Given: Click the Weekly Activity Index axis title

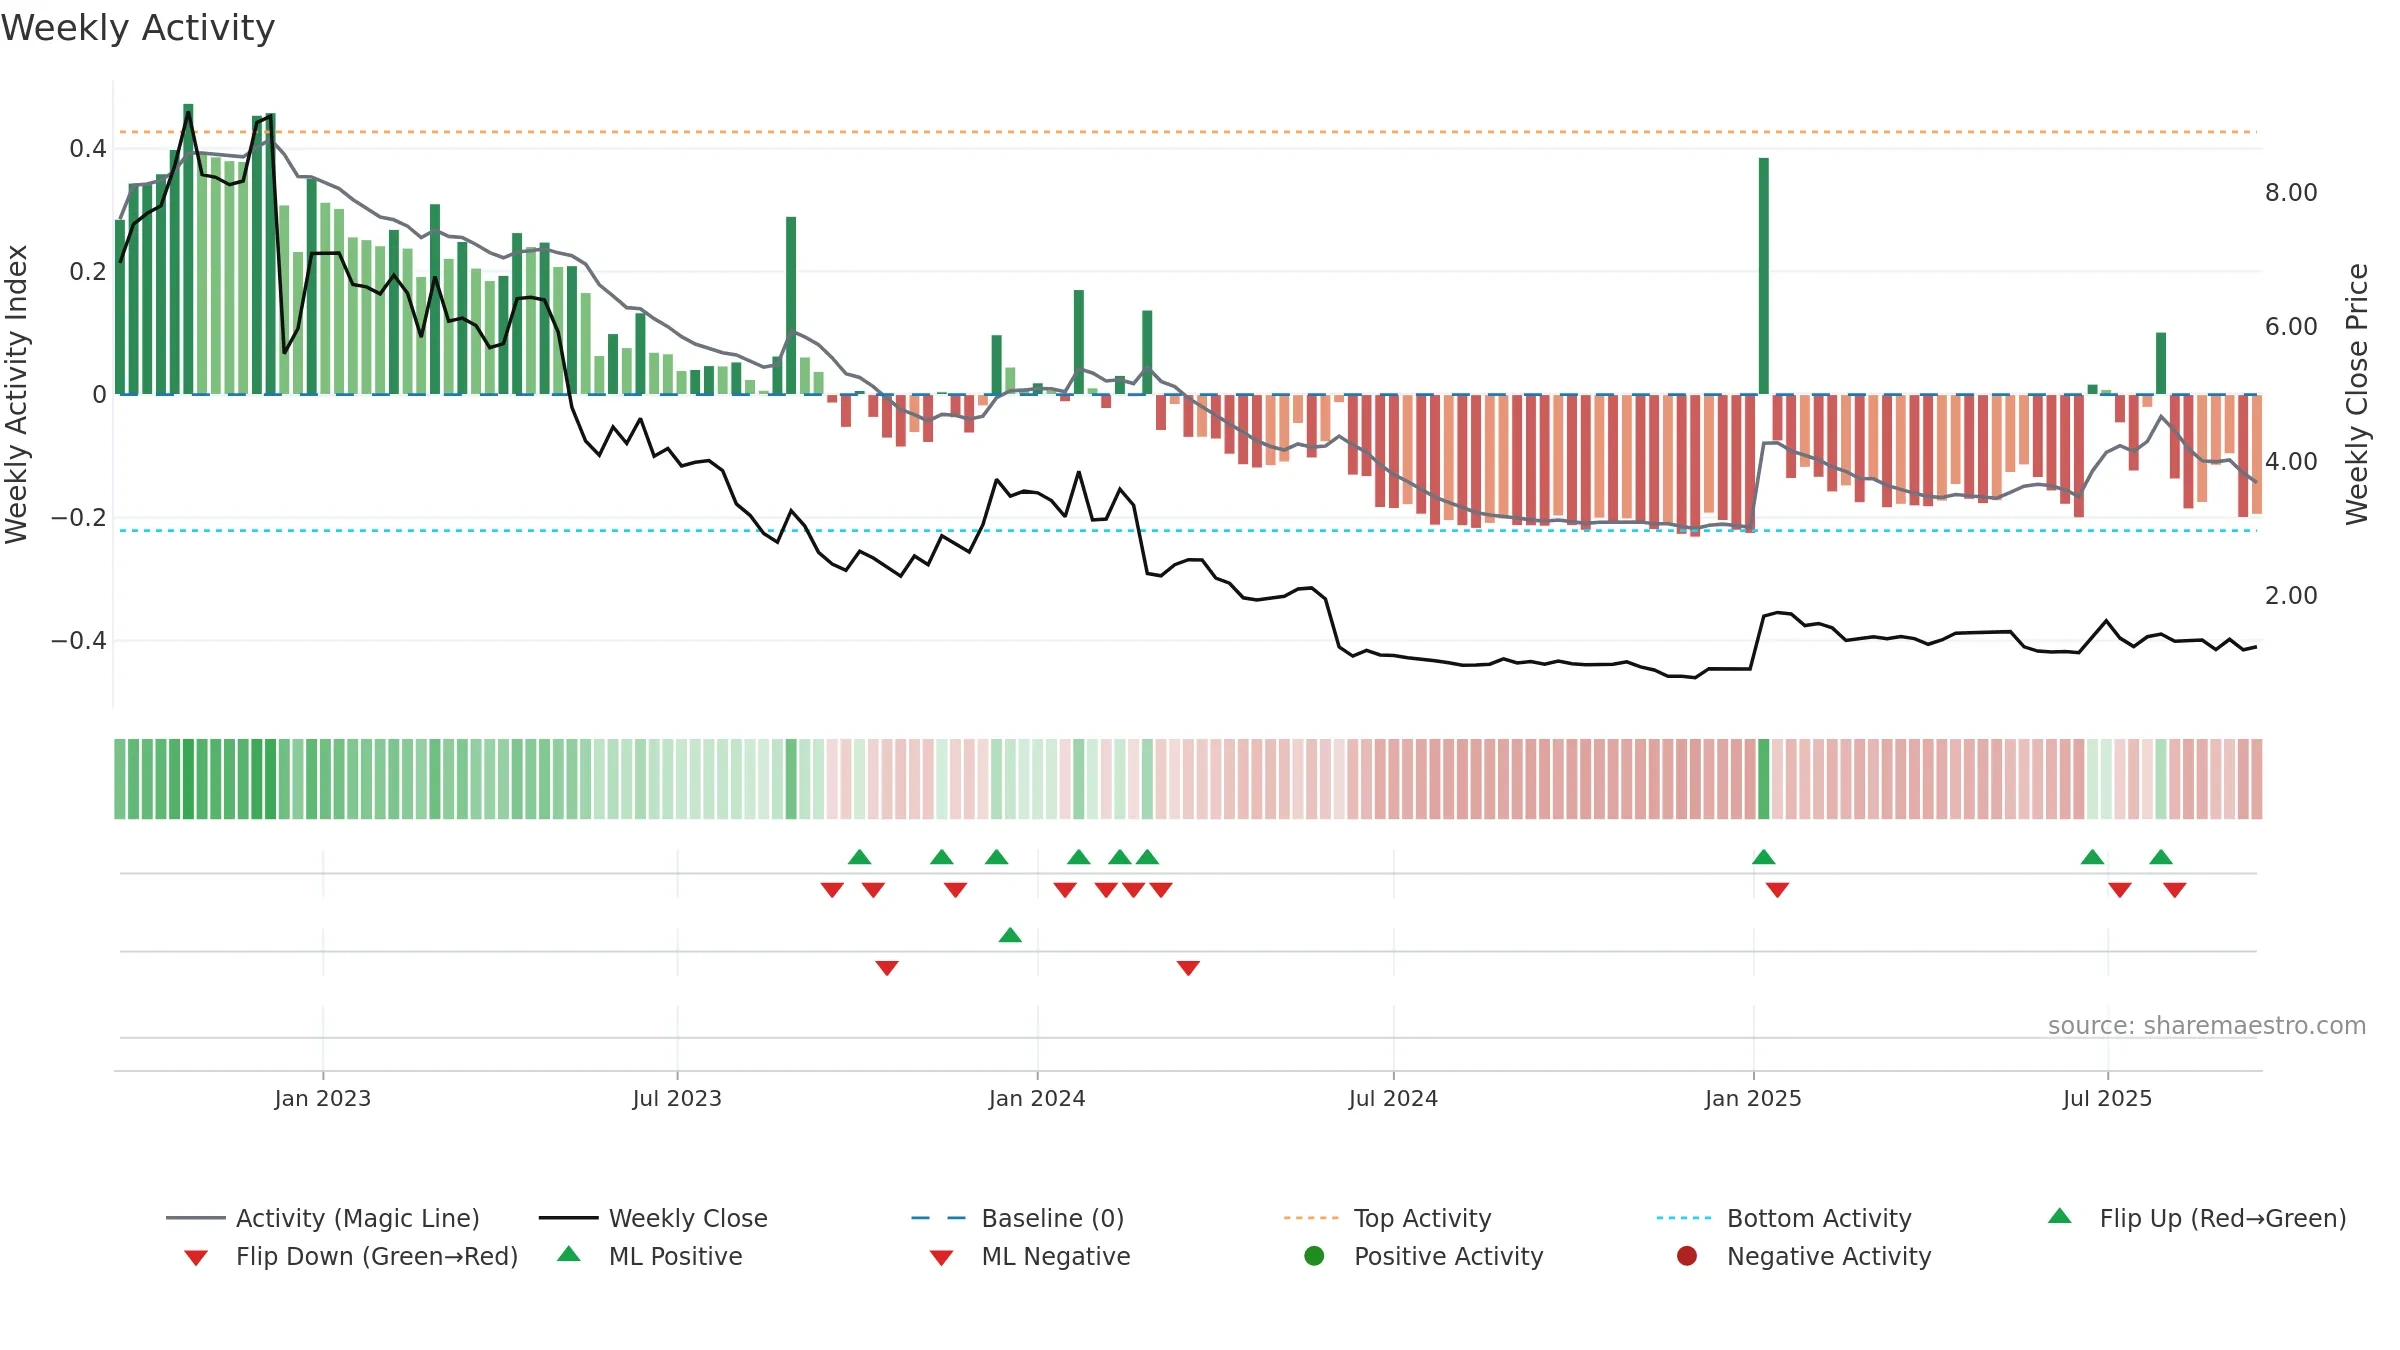Looking at the screenshot, I should click(16, 394).
